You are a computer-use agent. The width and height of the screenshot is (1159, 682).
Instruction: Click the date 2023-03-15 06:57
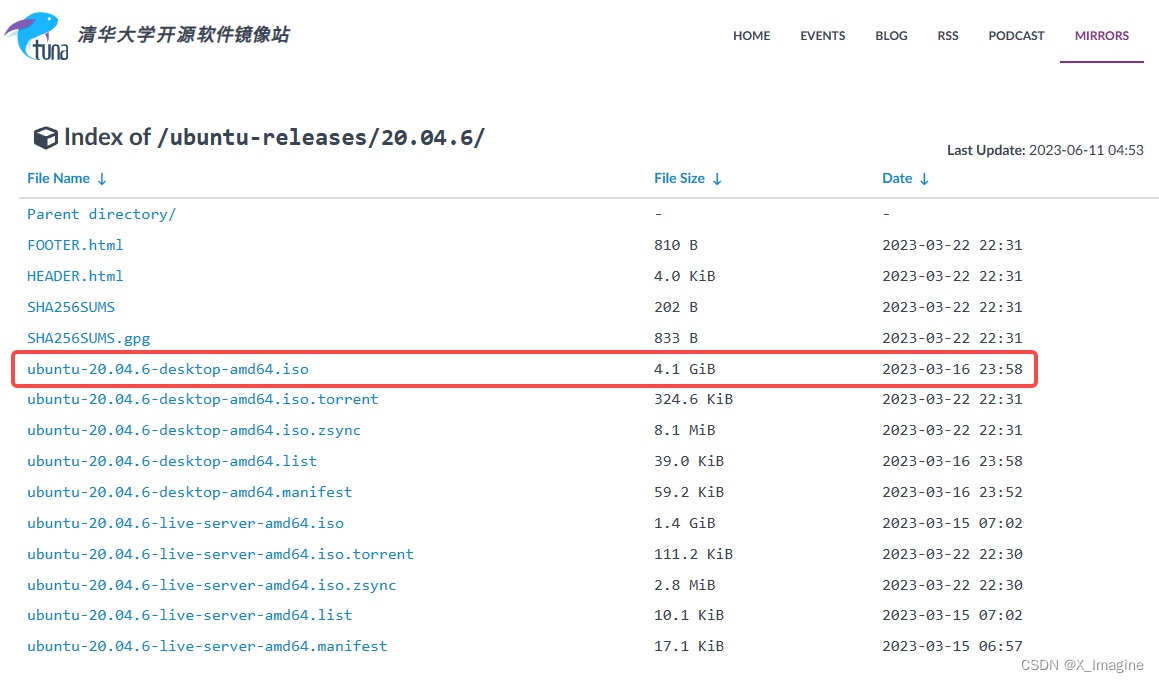(x=952, y=646)
